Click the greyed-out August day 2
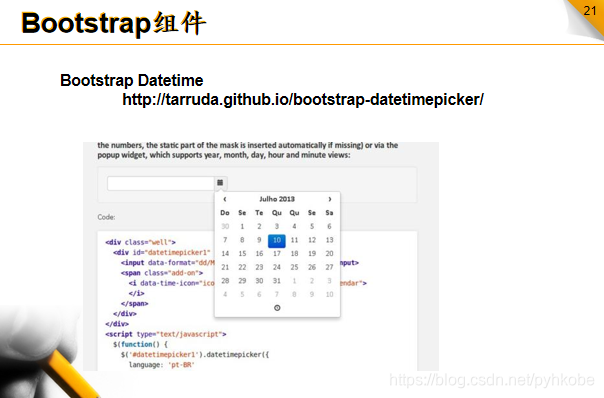The height and width of the screenshot is (398, 604). 312,281
